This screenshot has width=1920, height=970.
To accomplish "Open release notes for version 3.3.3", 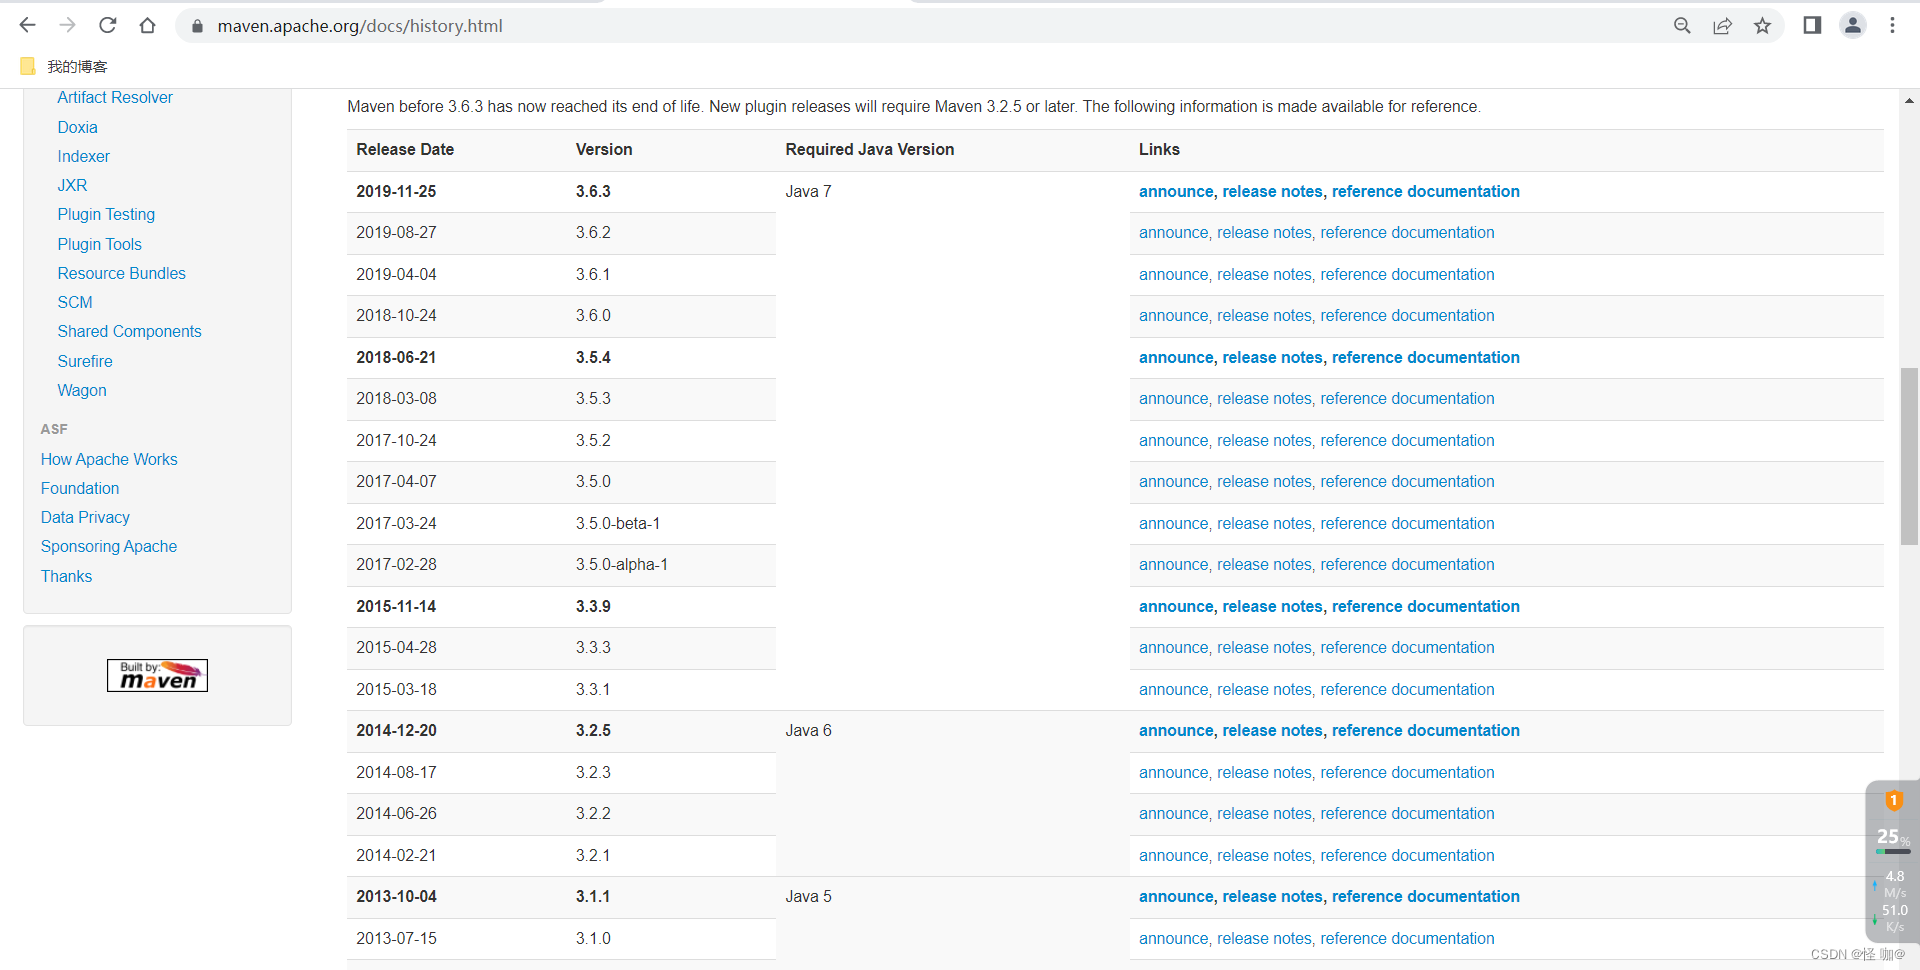I will [x=1264, y=647].
